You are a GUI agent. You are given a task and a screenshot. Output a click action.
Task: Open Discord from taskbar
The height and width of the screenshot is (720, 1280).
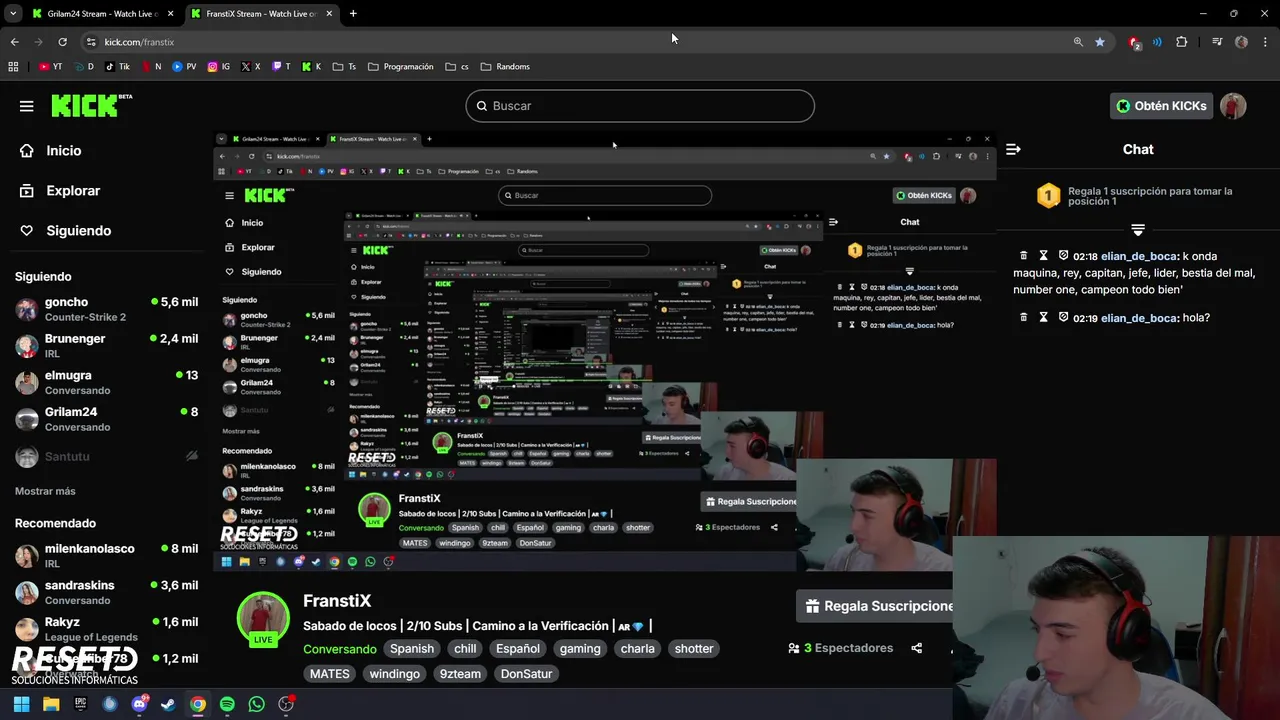point(139,704)
